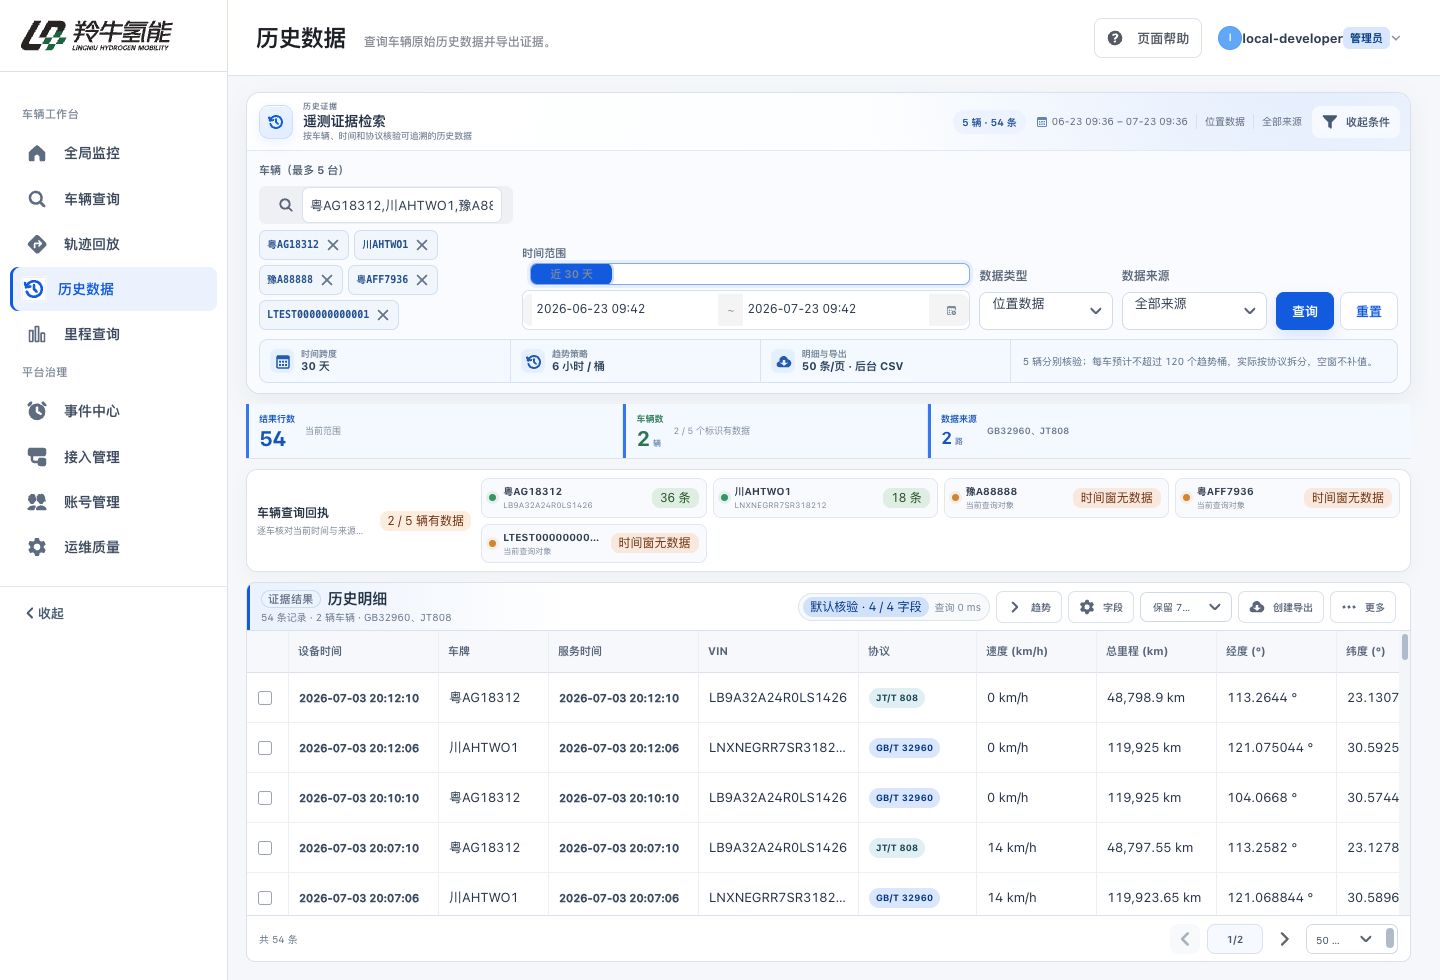Open the 更多 actions button
This screenshot has height=980, width=1440.
point(1363,607)
